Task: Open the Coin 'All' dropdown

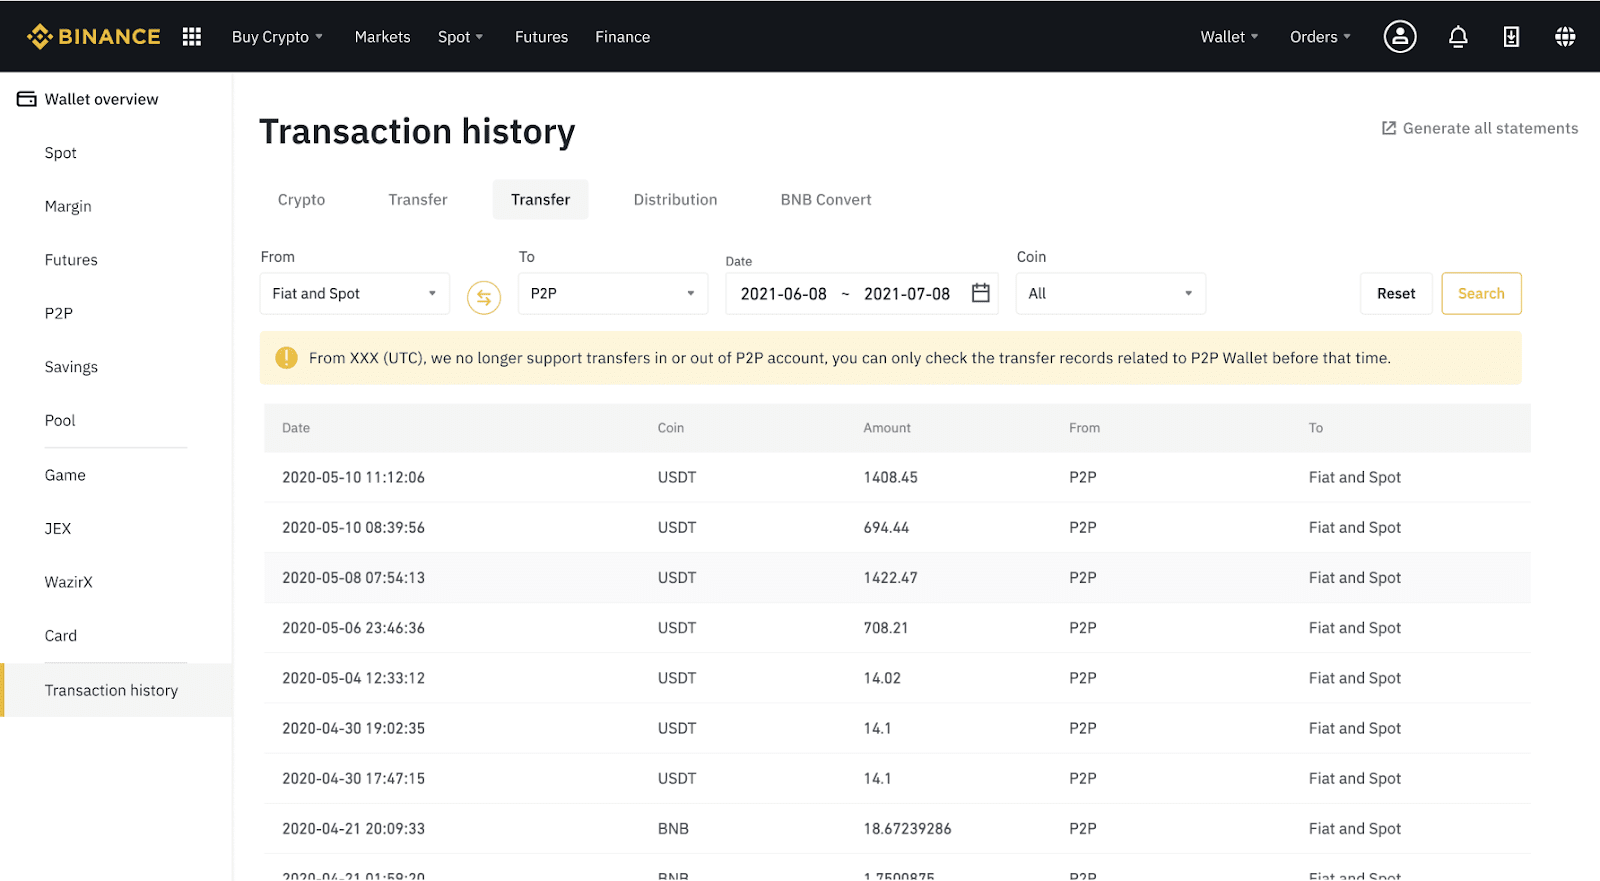Action: 1110,294
